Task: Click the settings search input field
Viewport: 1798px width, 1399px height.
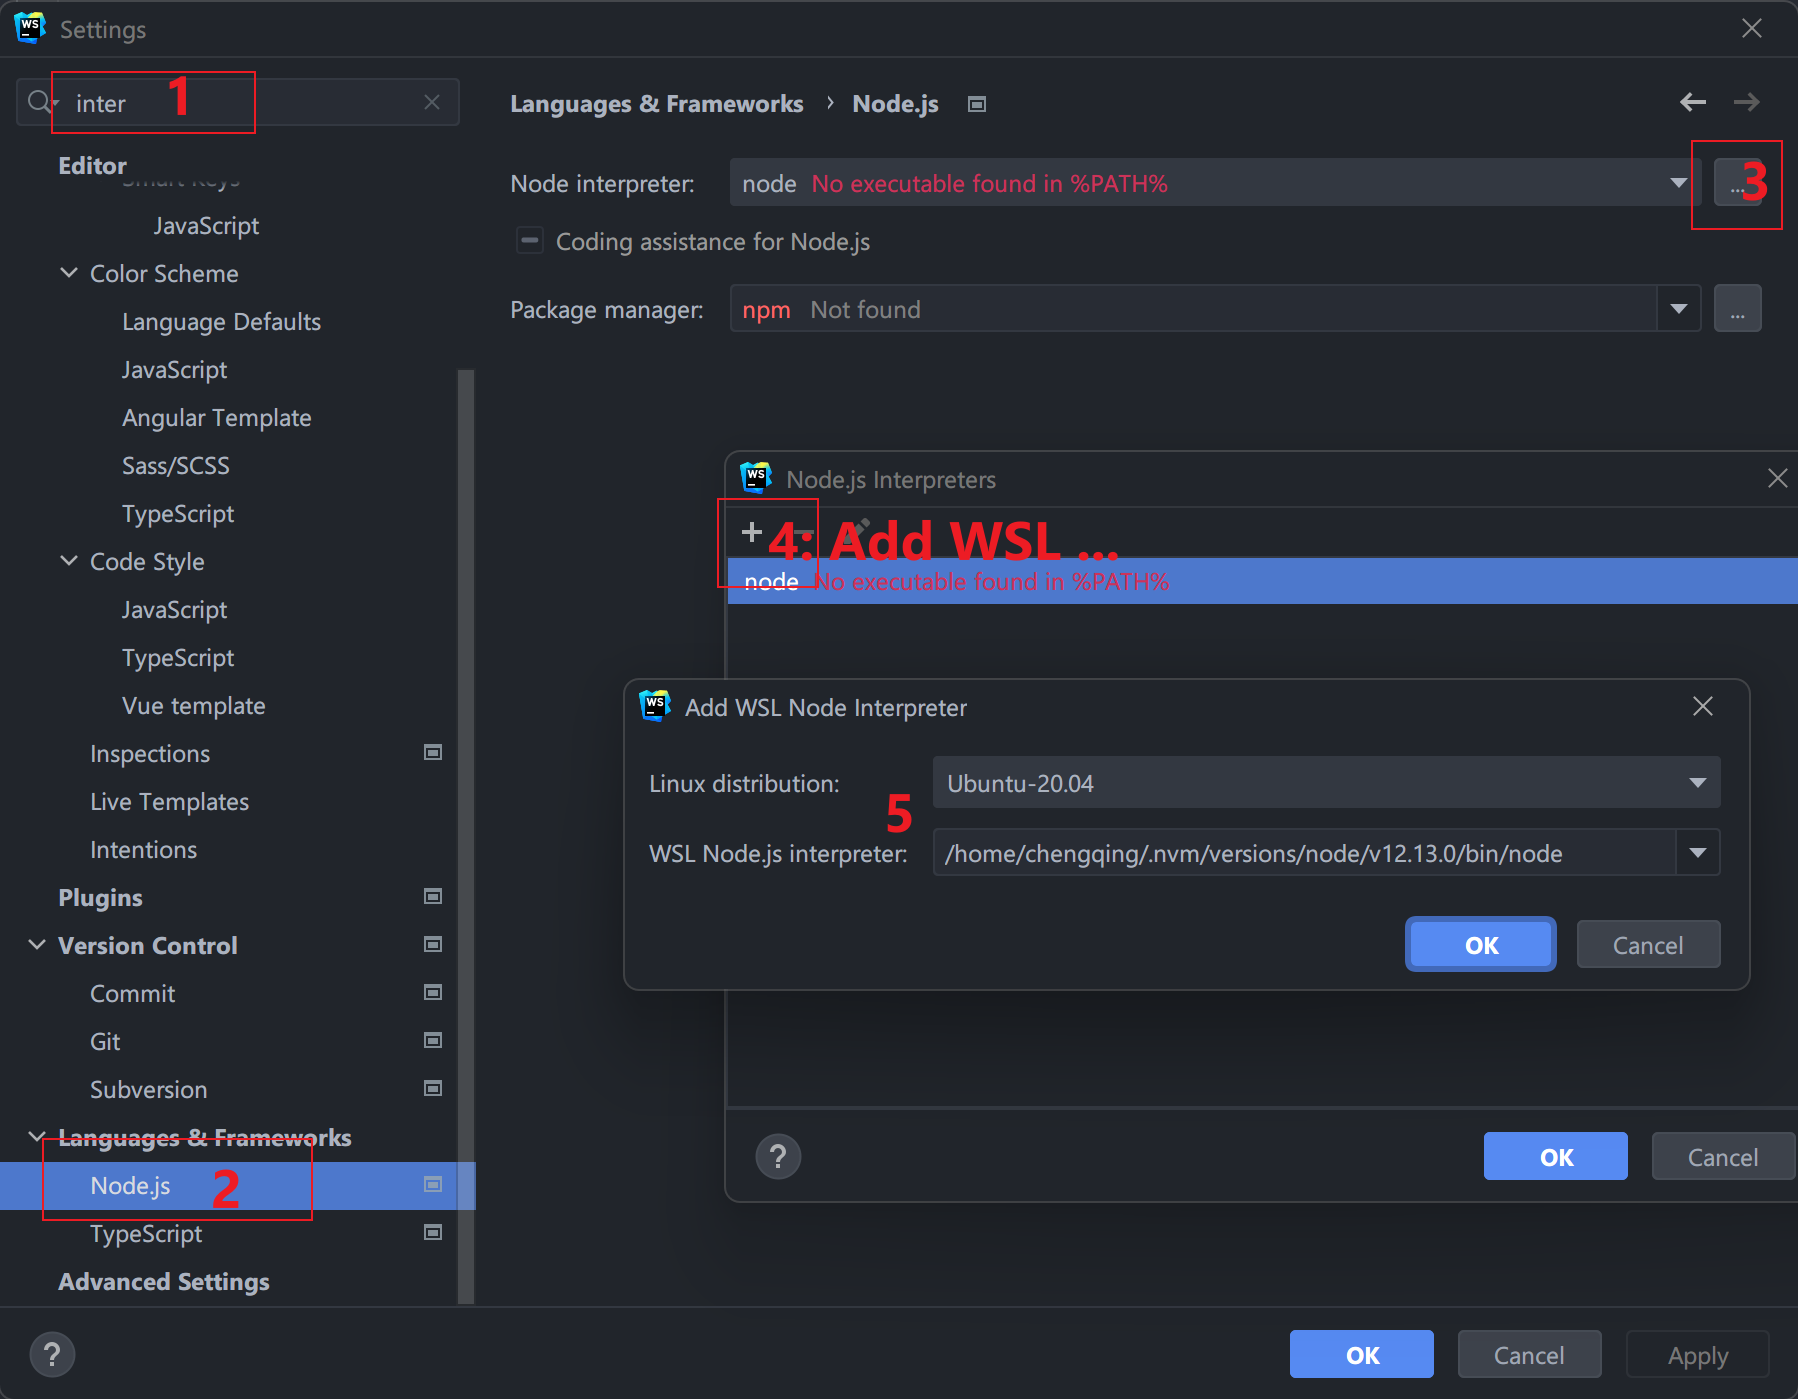Action: (x=240, y=103)
